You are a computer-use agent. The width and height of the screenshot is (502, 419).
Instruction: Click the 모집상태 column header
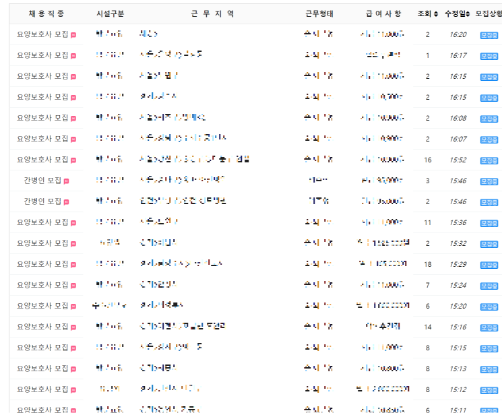point(489,14)
